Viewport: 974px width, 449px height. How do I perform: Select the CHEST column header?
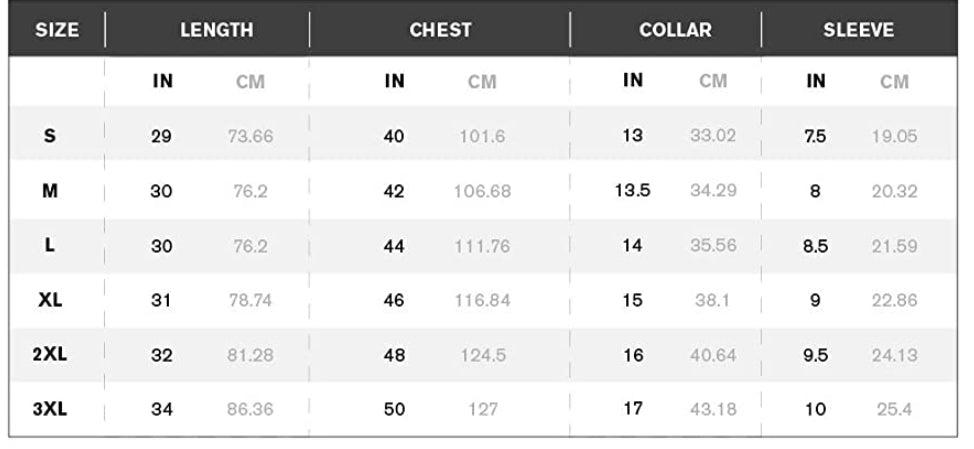(x=440, y=30)
